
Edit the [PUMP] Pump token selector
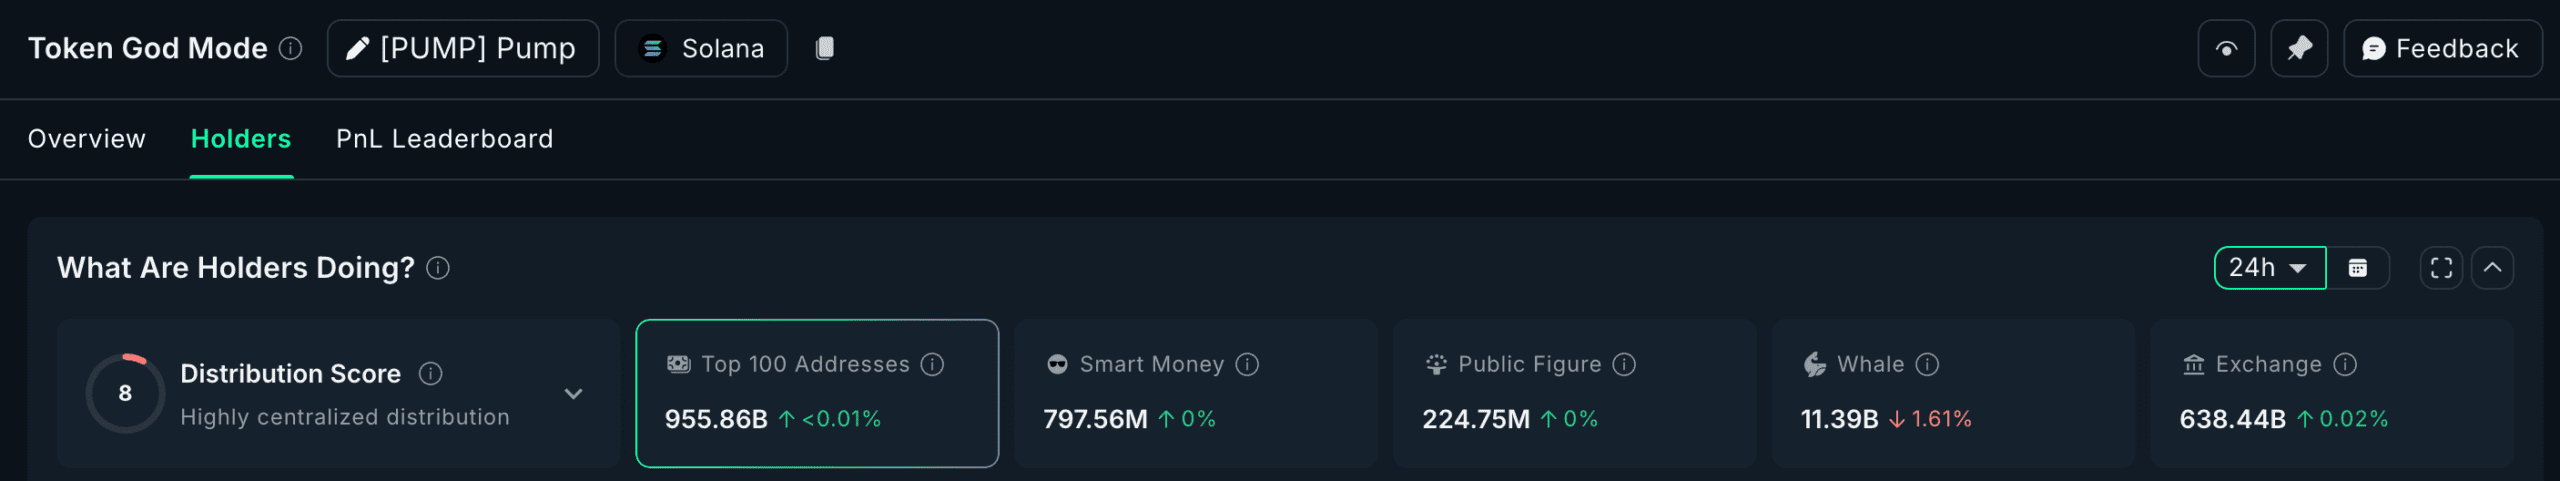pos(462,48)
